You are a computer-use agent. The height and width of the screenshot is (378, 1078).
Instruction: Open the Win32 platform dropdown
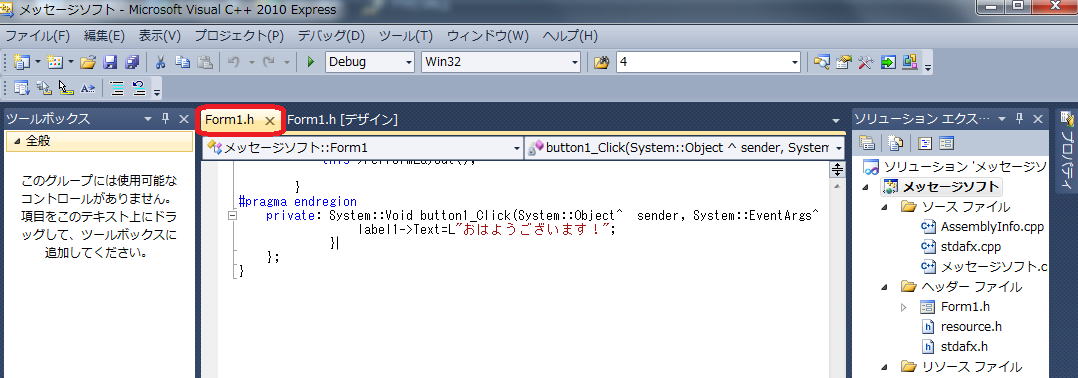pyautogui.click(x=575, y=63)
